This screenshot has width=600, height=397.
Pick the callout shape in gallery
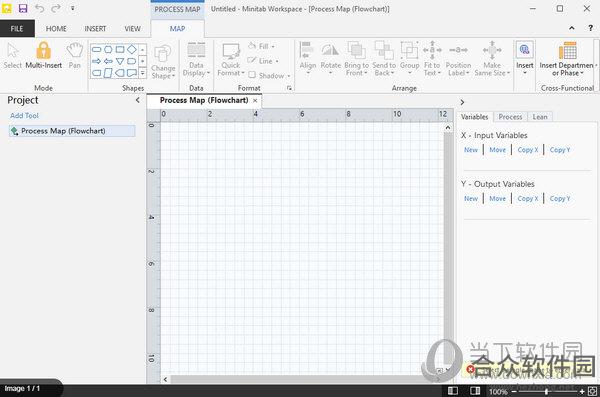click(x=132, y=73)
